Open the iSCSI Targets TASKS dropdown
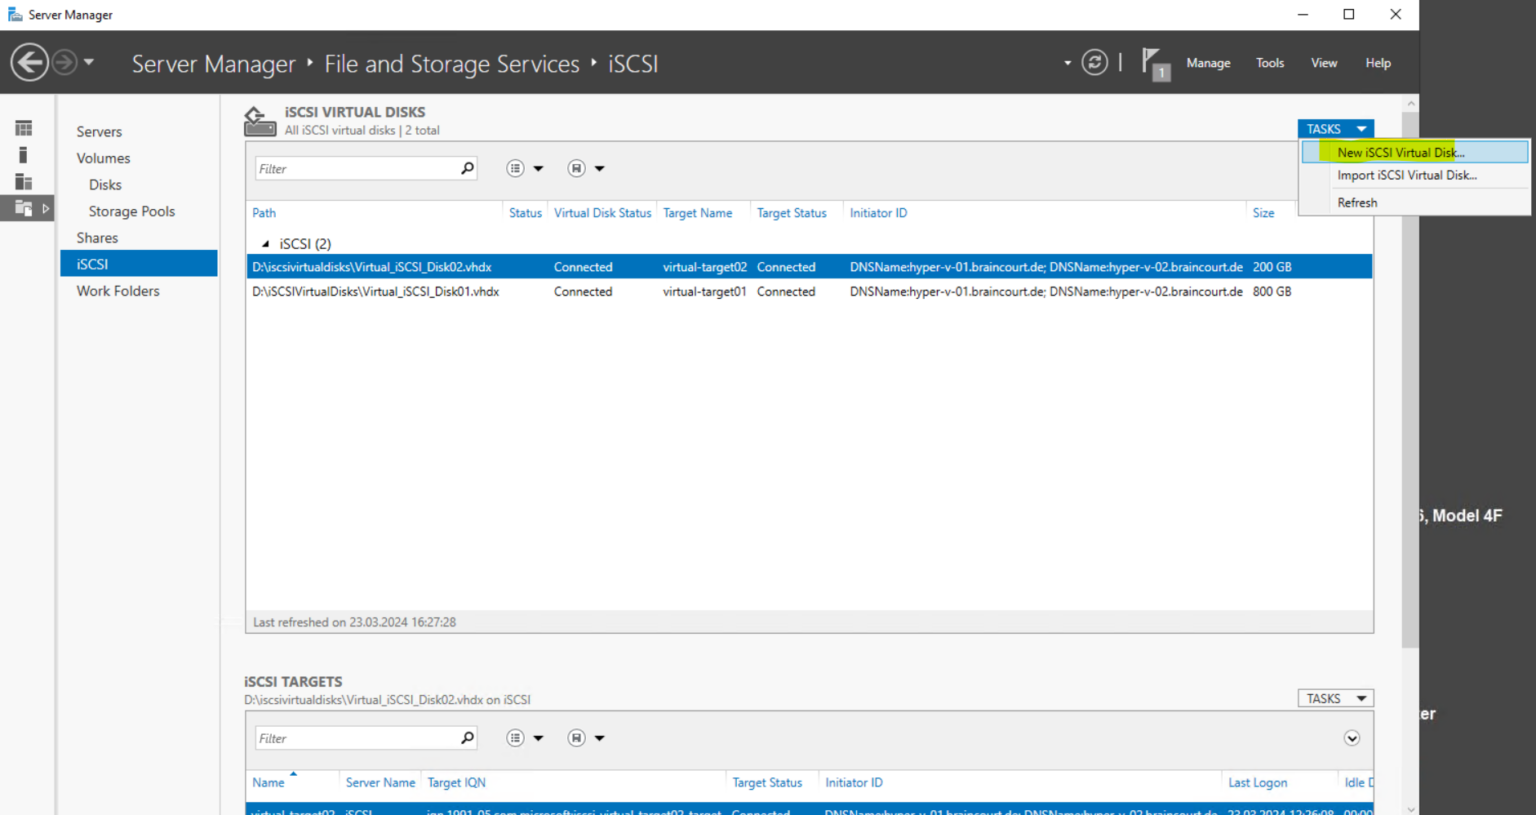The image size is (1536, 815). point(1335,698)
